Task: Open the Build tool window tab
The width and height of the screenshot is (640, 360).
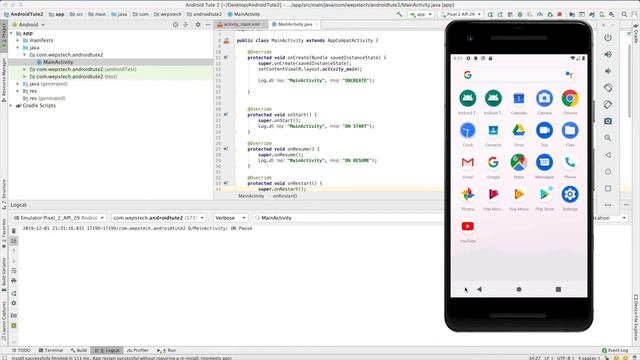Action: click(x=78, y=350)
